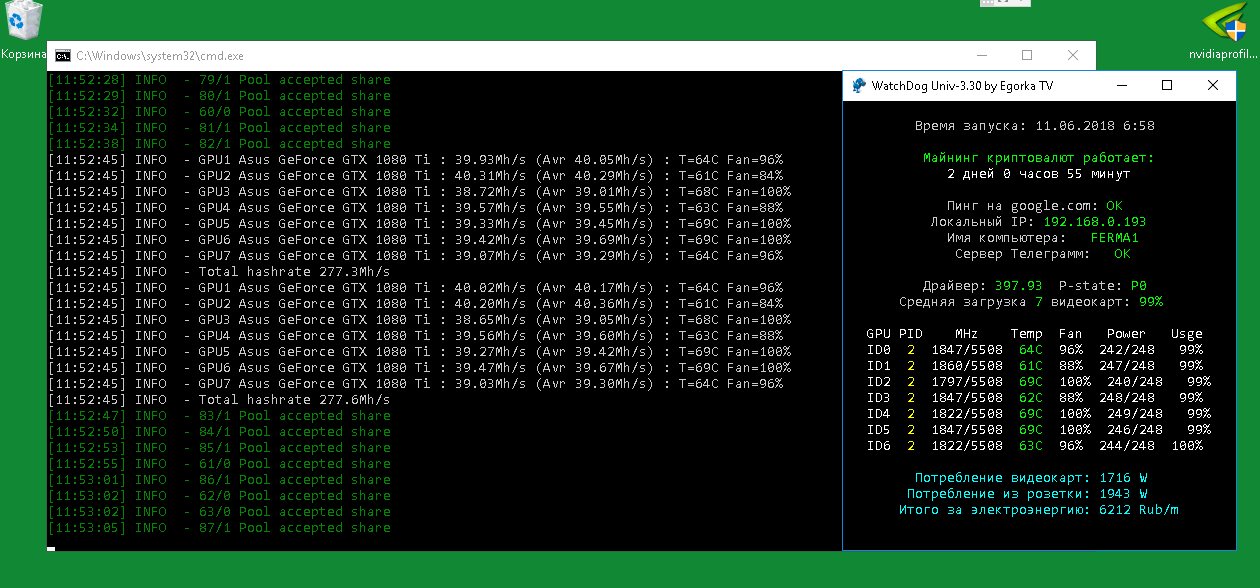
Task: Click 'Потребление видеокарт: 1716 W' line
Action: coord(1031,478)
